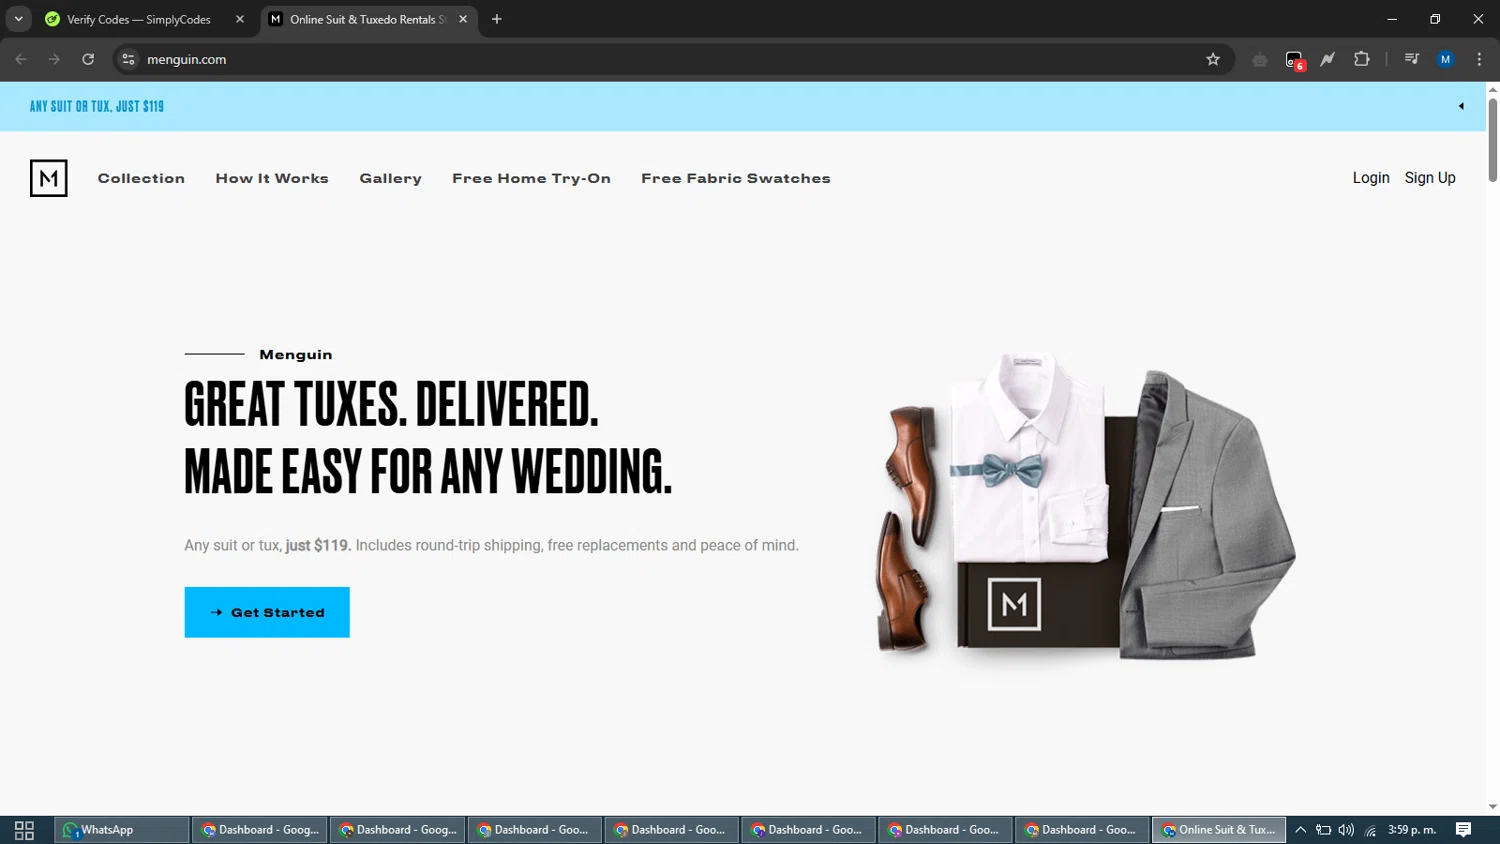This screenshot has height=844, width=1500.
Task: Go back to the previous page
Action: tap(21, 59)
